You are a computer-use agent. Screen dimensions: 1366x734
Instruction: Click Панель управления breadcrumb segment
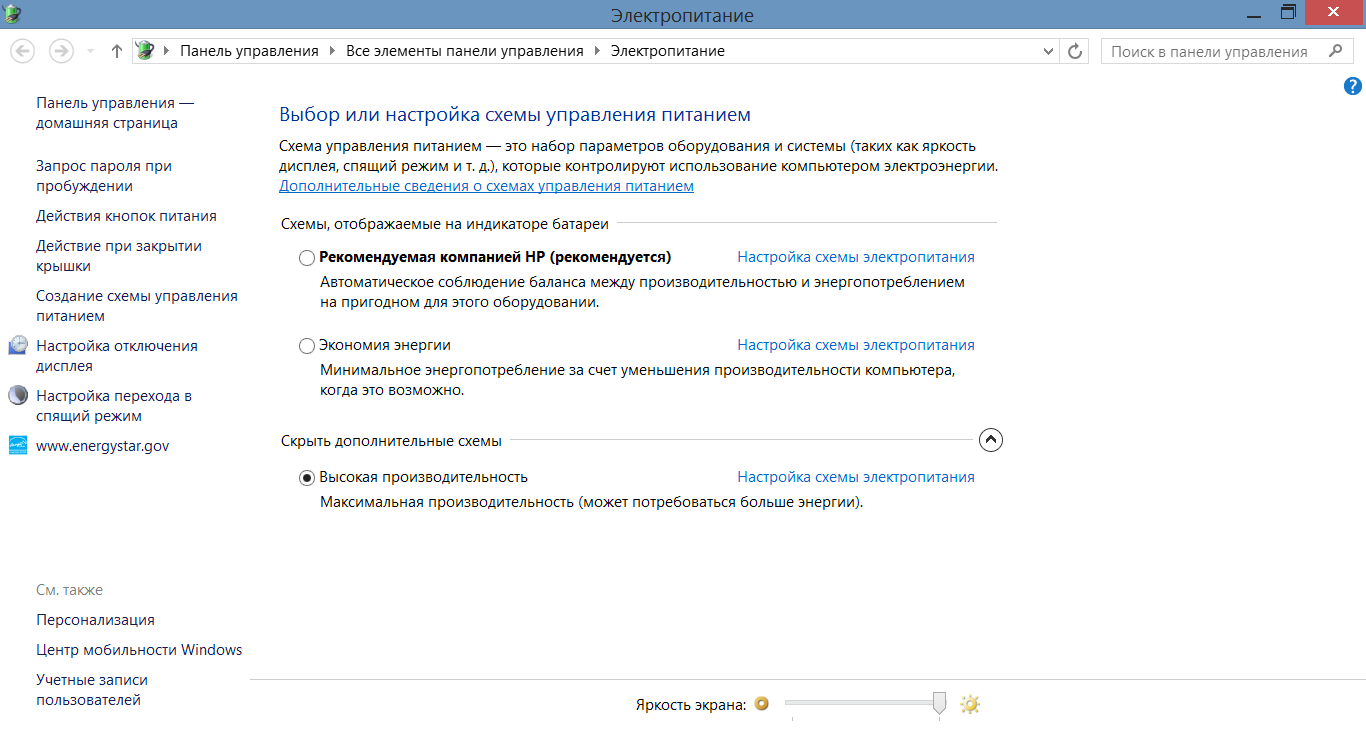click(x=249, y=51)
